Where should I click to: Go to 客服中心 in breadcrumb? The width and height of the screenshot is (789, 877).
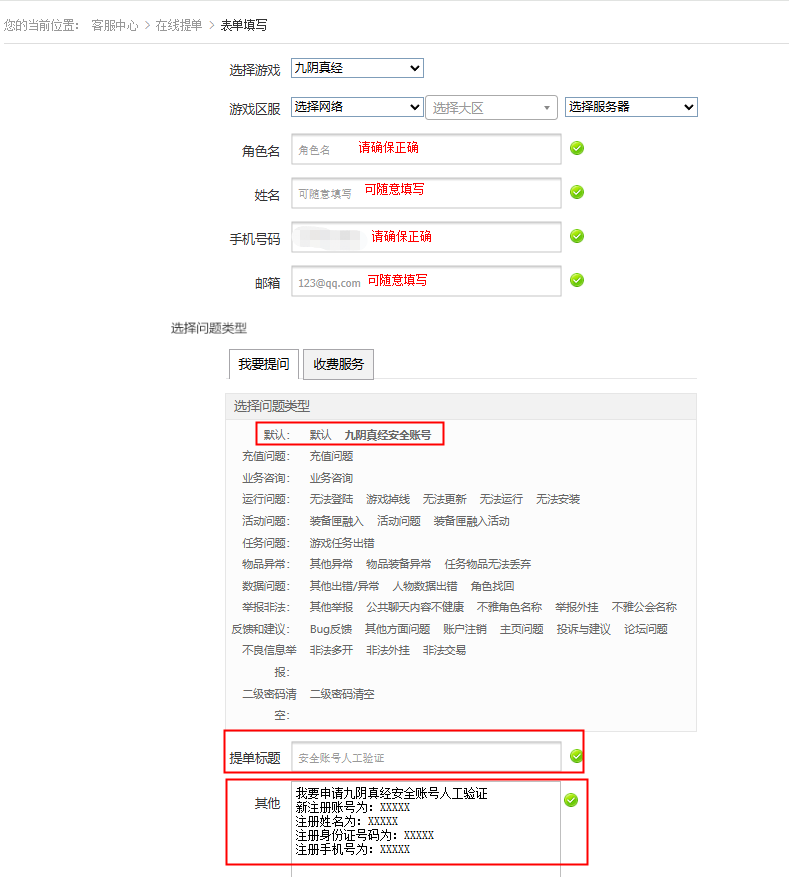(x=114, y=25)
